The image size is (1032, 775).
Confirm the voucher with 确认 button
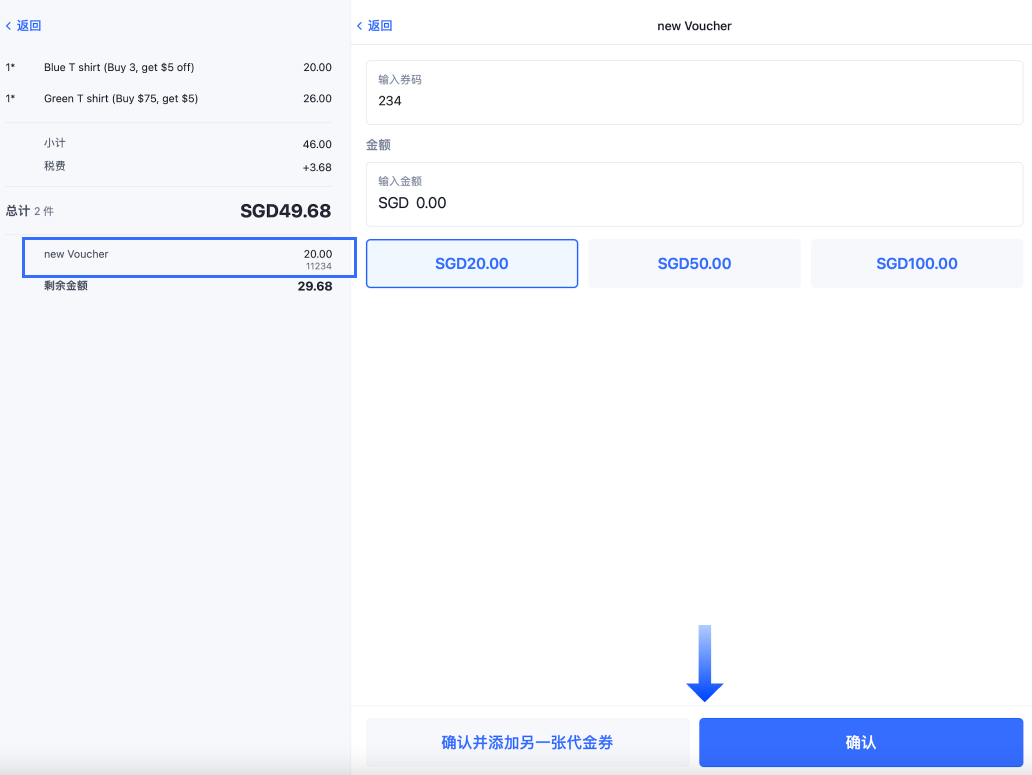[x=861, y=743]
